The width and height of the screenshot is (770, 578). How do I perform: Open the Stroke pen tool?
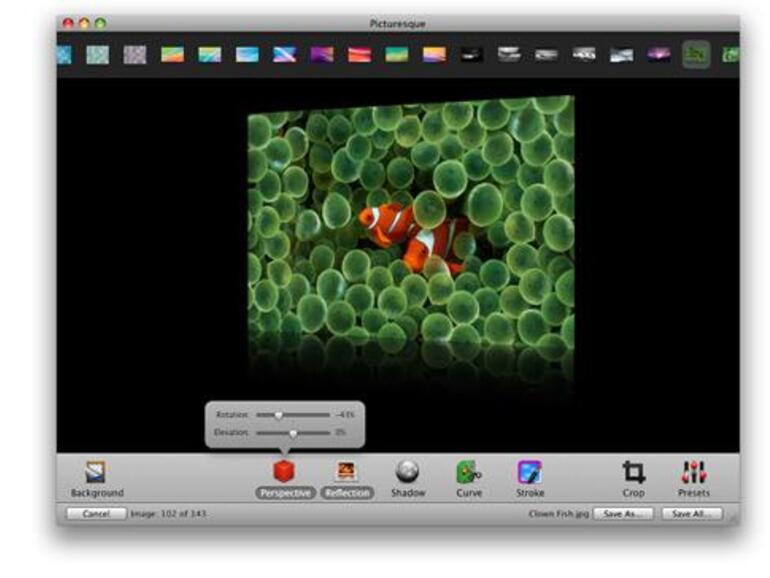pos(530,472)
